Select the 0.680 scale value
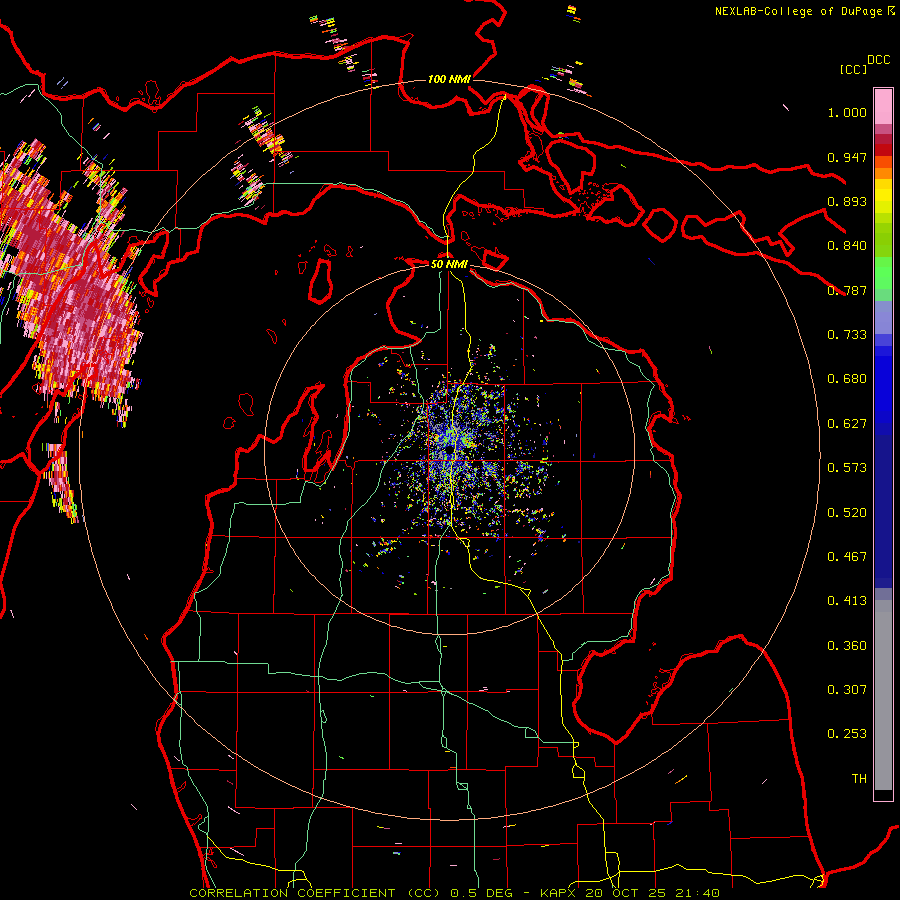This screenshot has height=900, width=900. [847, 379]
